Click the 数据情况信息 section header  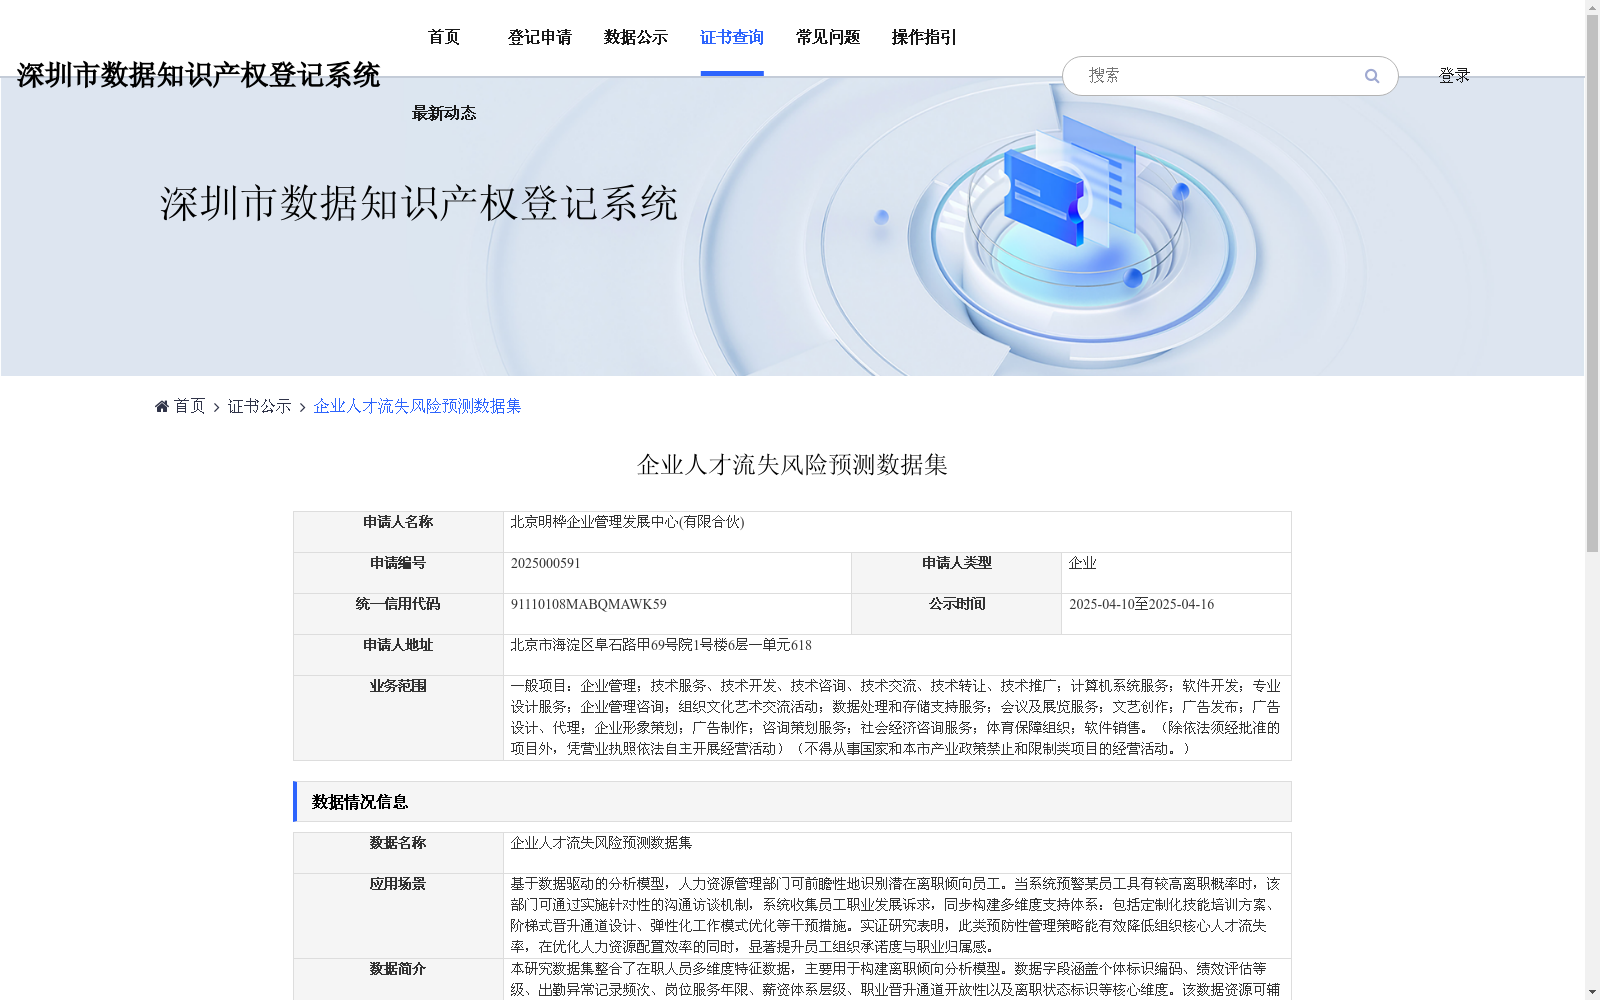click(792, 802)
